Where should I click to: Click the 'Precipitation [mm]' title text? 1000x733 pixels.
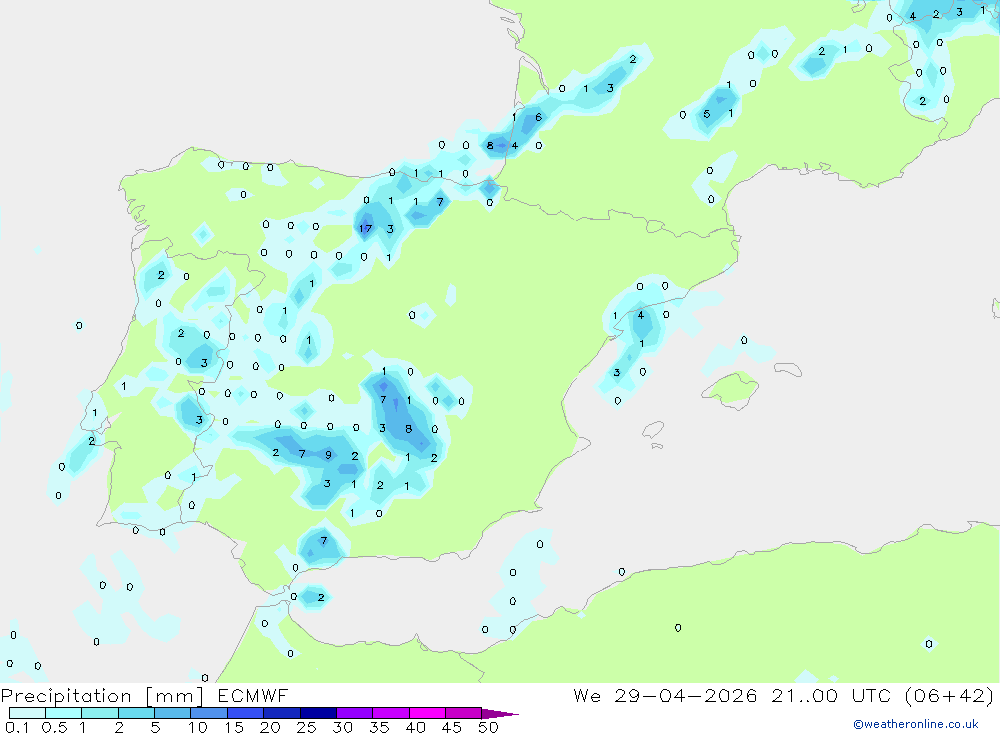tap(103, 696)
